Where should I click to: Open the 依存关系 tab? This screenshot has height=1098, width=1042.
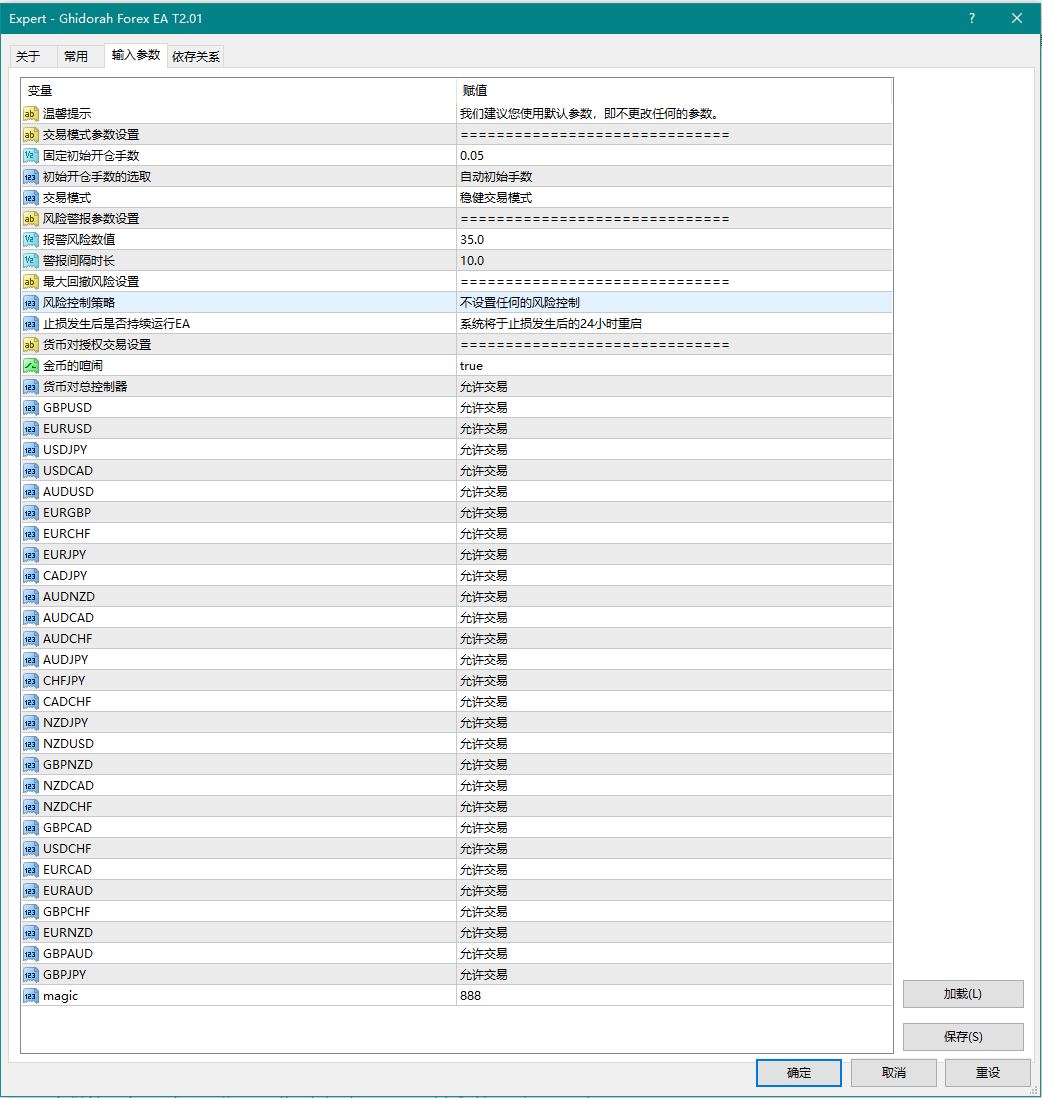(196, 57)
